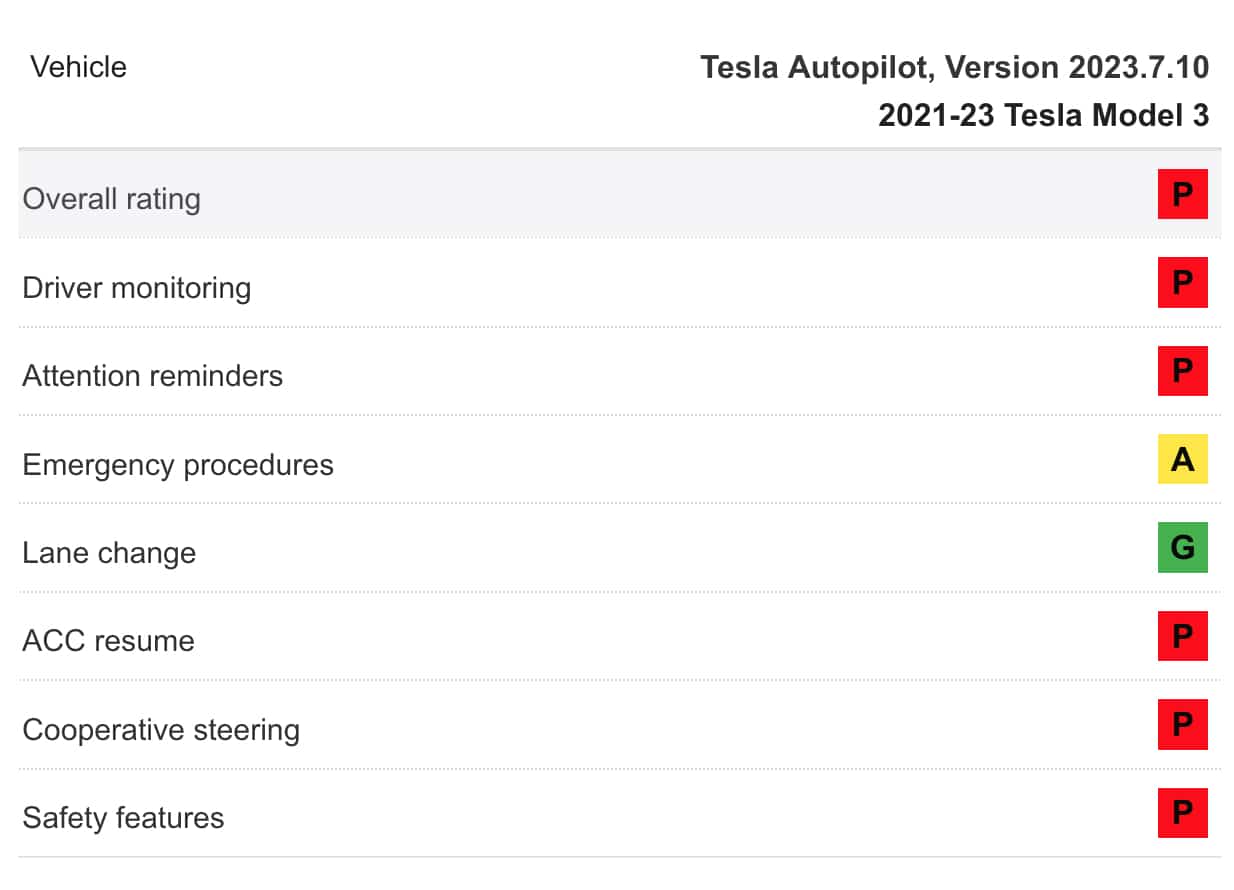
Task: Select the yellow A badge for Emergency procedures
Action: coord(1182,459)
